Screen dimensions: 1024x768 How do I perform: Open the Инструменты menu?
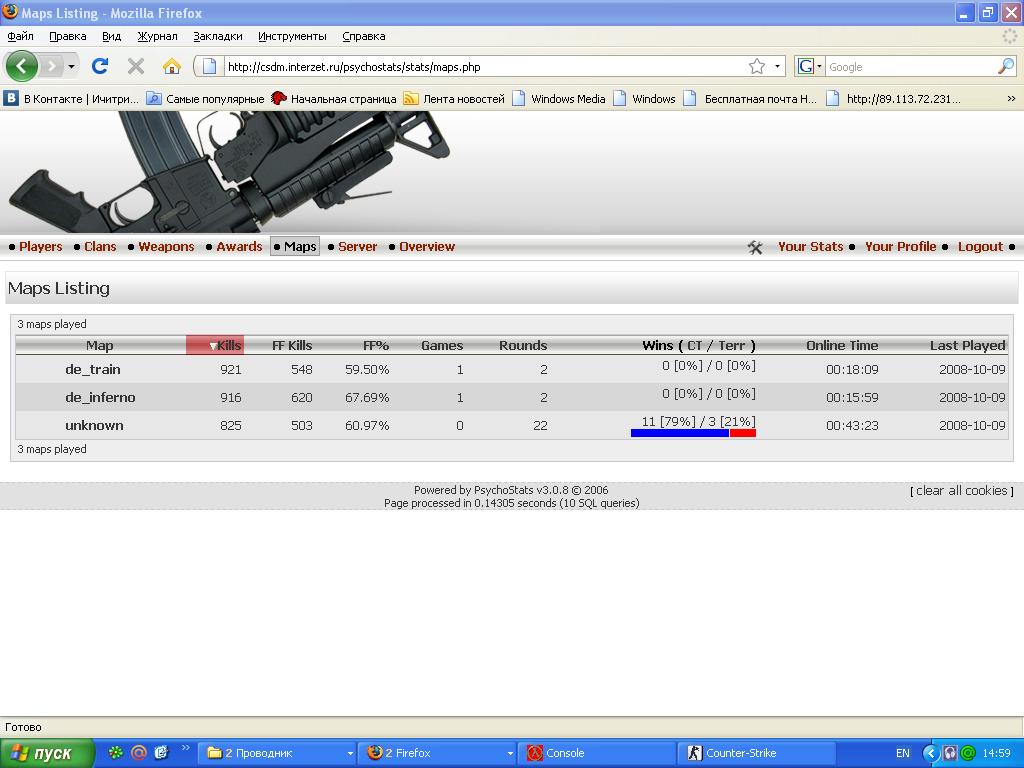pos(293,37)
